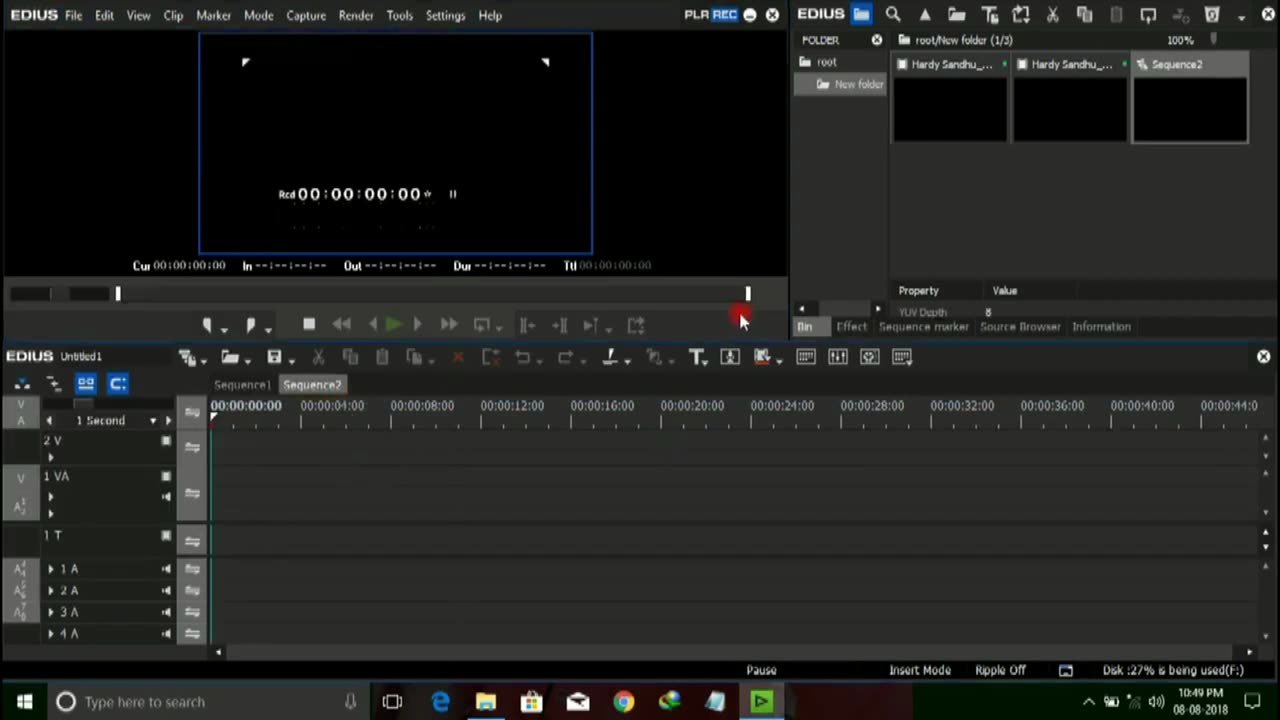
Task: Copy the selected clip in Bin toolbar
Action: [1085, 15]
